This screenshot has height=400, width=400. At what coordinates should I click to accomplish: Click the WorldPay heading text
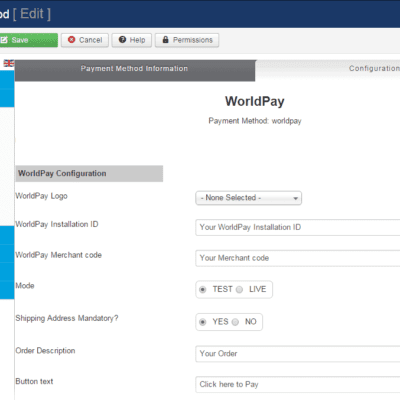(255, 101)
